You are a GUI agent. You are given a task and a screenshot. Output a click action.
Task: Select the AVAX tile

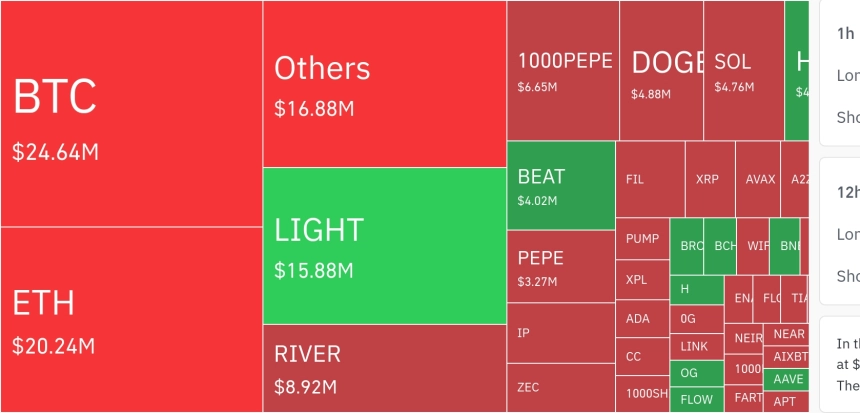[x=758, y=180]
